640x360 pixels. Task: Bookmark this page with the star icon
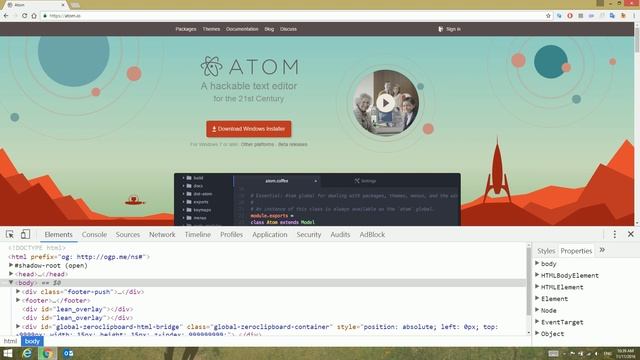tap(548, 16)
